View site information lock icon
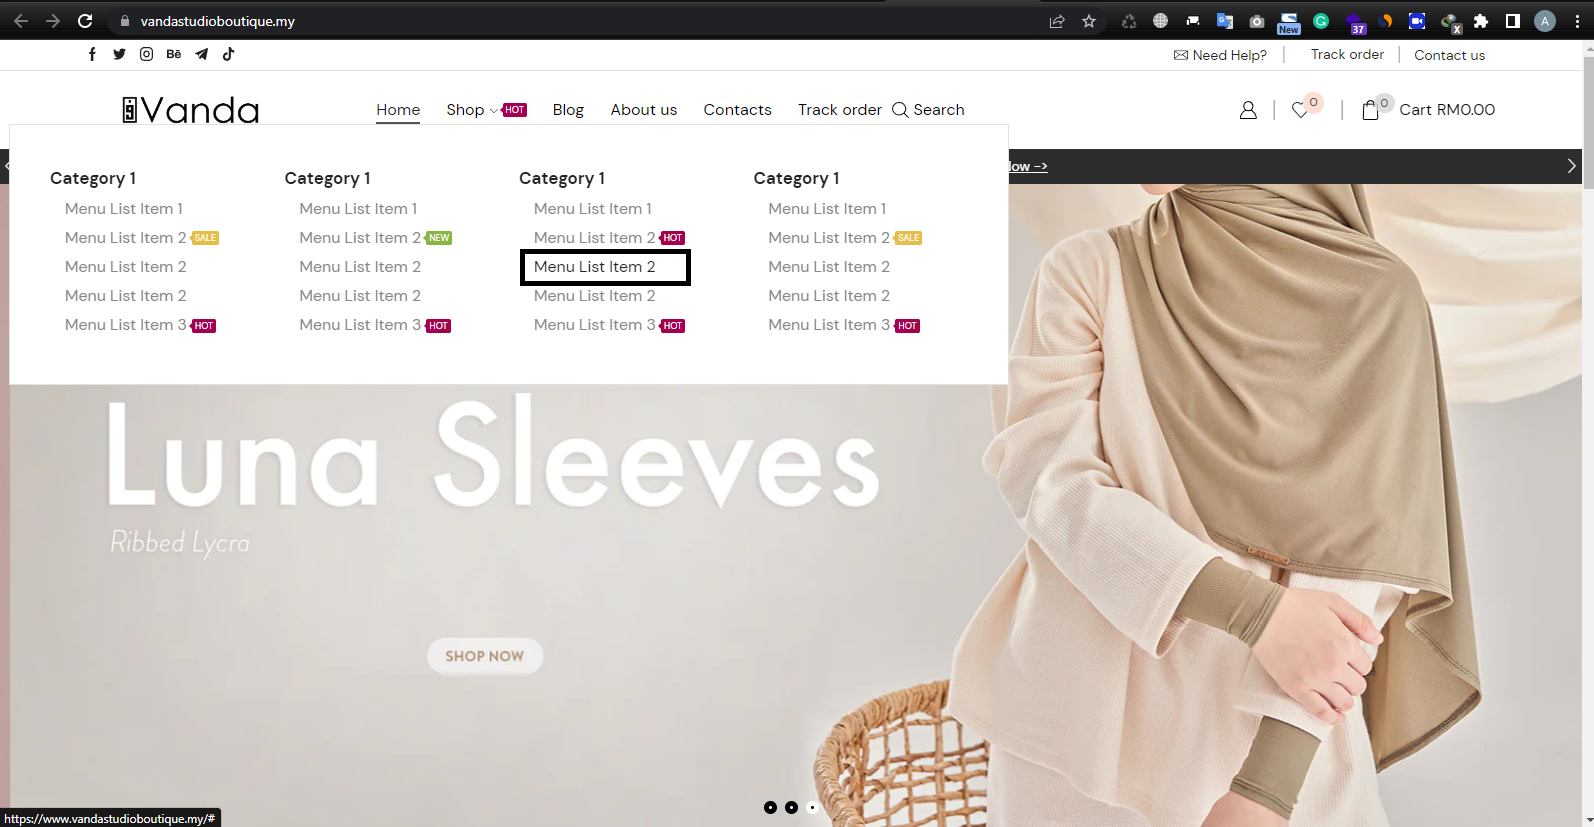Viewport: 1594px width, 827px height. (x=125, y=21)
